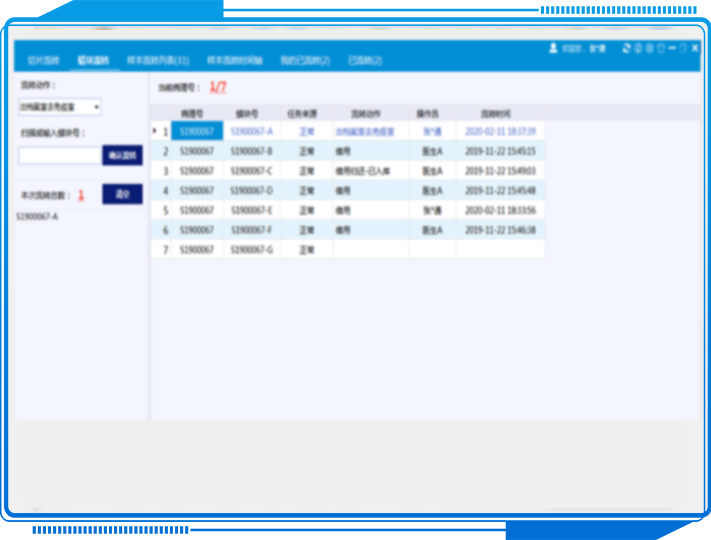Open the 切片流转 tab

(x=43, y=61)
